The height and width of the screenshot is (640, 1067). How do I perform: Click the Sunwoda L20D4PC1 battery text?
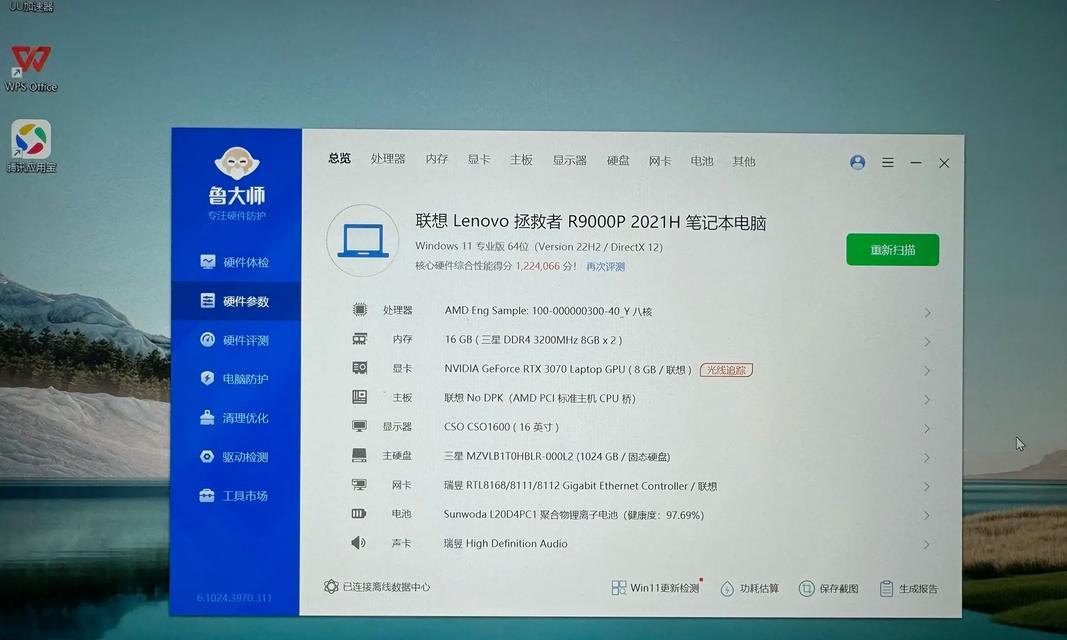[x=574, y=515]
